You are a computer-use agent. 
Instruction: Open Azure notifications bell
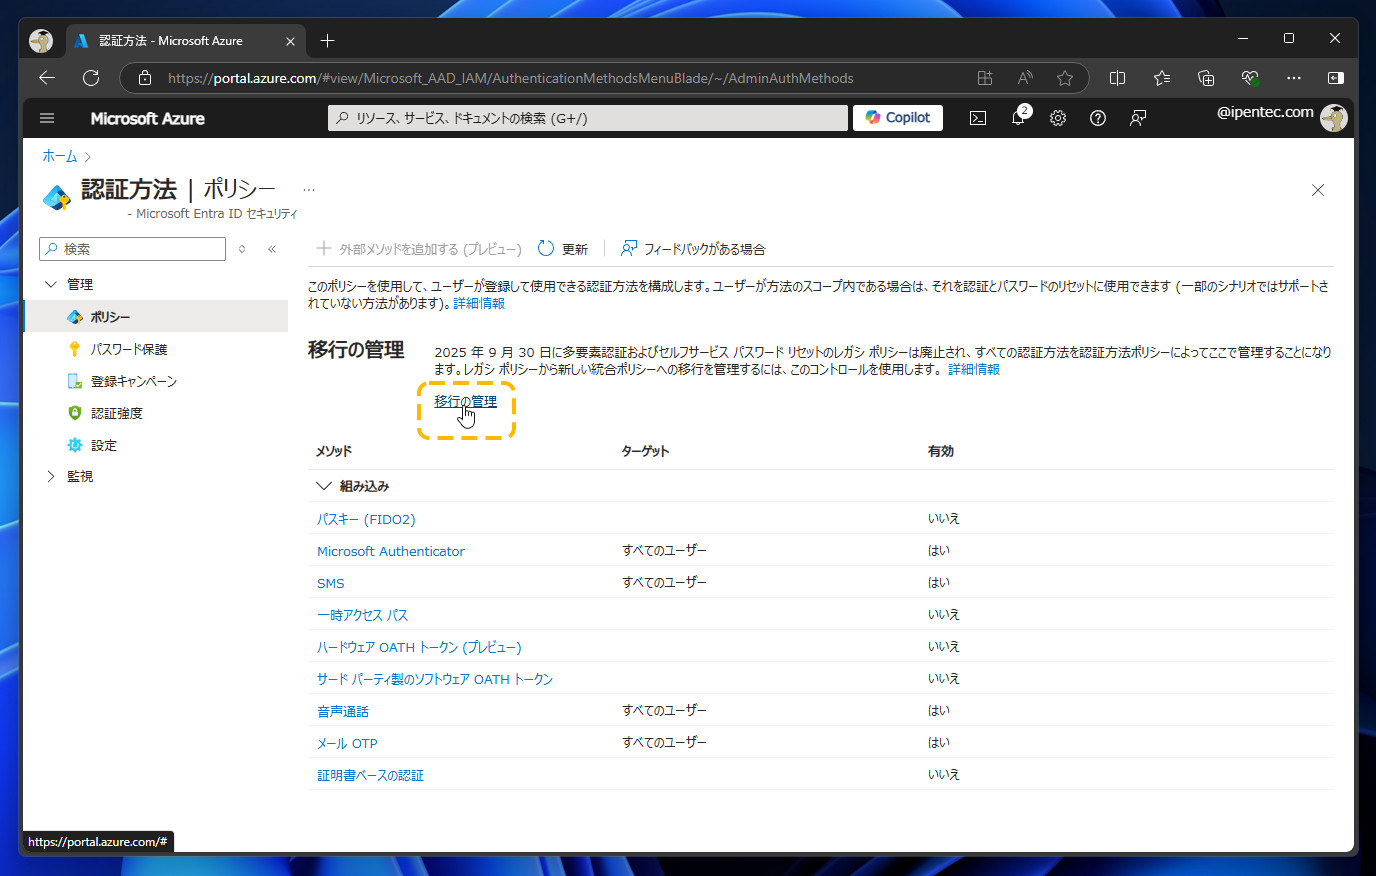(1017, 118)
